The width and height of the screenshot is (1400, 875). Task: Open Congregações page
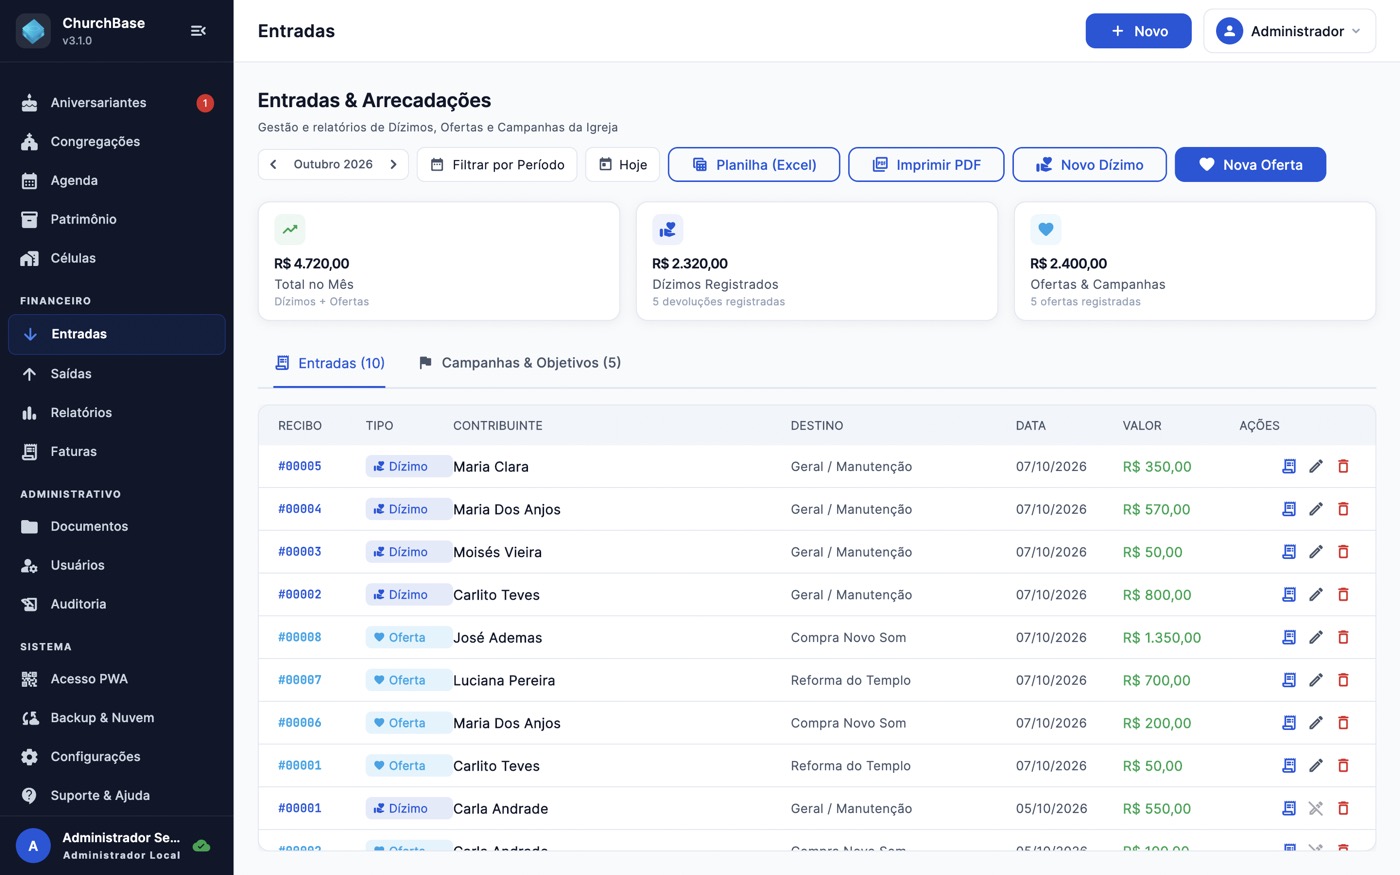pos(117,142)
